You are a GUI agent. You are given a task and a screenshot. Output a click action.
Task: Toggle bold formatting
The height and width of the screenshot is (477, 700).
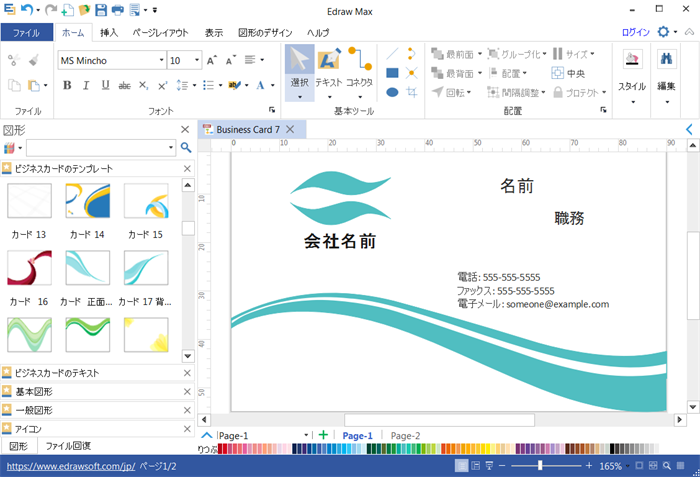click(67, 85)
